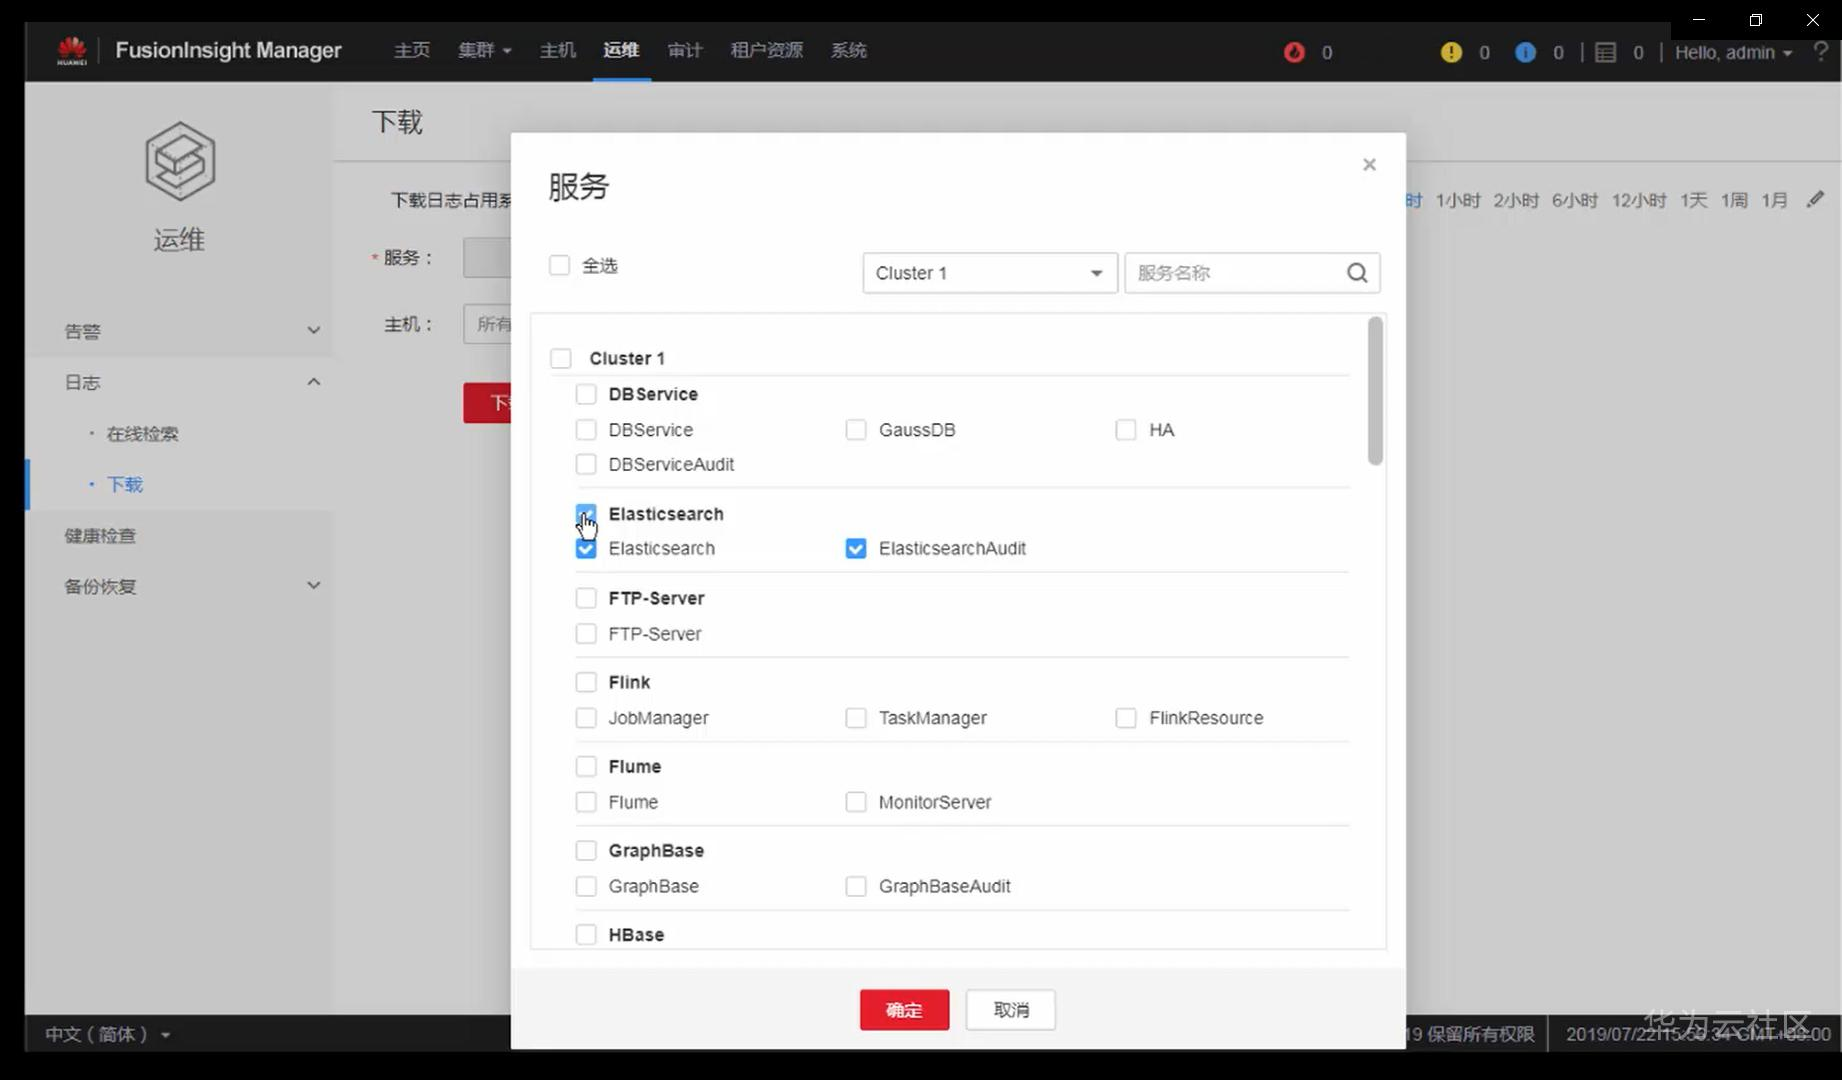Go to the 系统 tab
The width and height of the screenshot is (1842, 1080).
(849, 50)
